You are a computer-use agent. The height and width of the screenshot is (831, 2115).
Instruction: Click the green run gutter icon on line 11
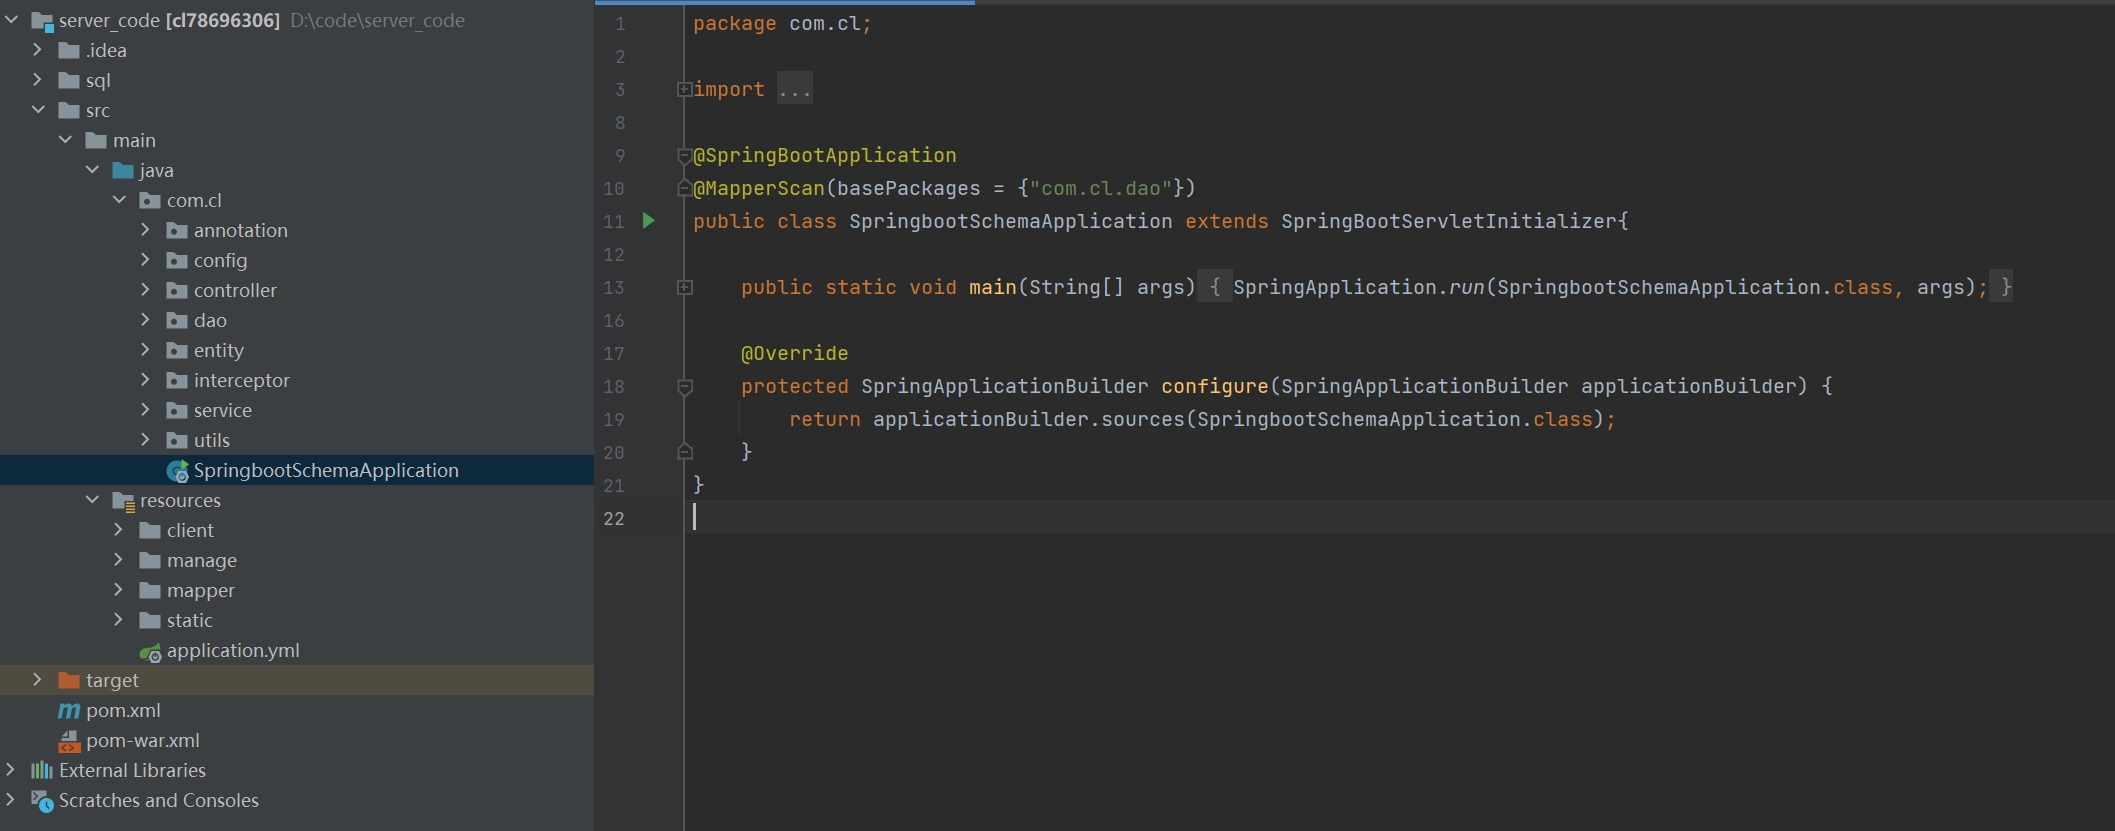coord(648,221)
